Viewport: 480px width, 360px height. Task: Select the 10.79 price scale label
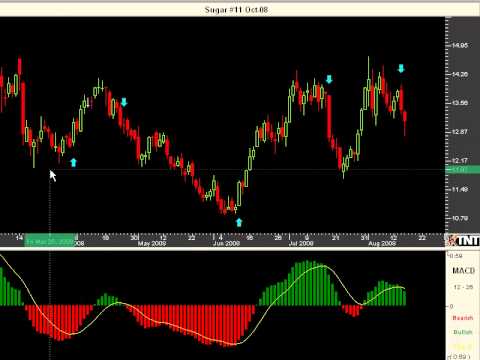click(459, 218)
